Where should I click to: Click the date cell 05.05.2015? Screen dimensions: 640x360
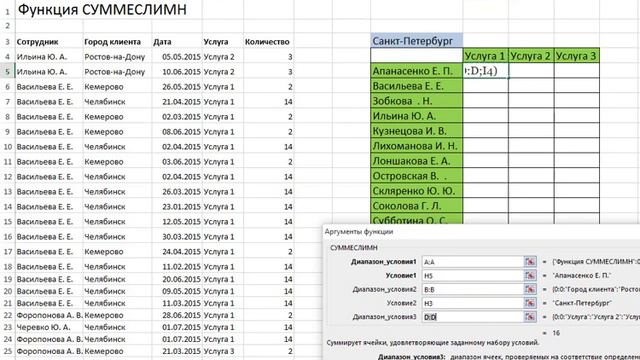[177, 57]
